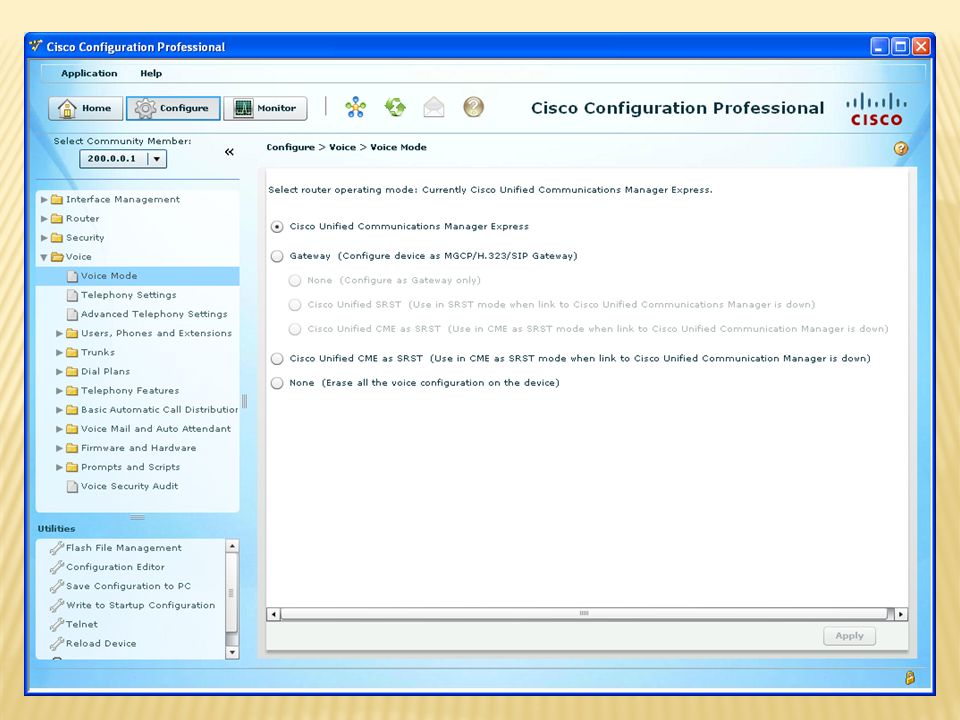Click the Apply button
This screenshot has width=960, height=720.
click(x=849, y=636)
